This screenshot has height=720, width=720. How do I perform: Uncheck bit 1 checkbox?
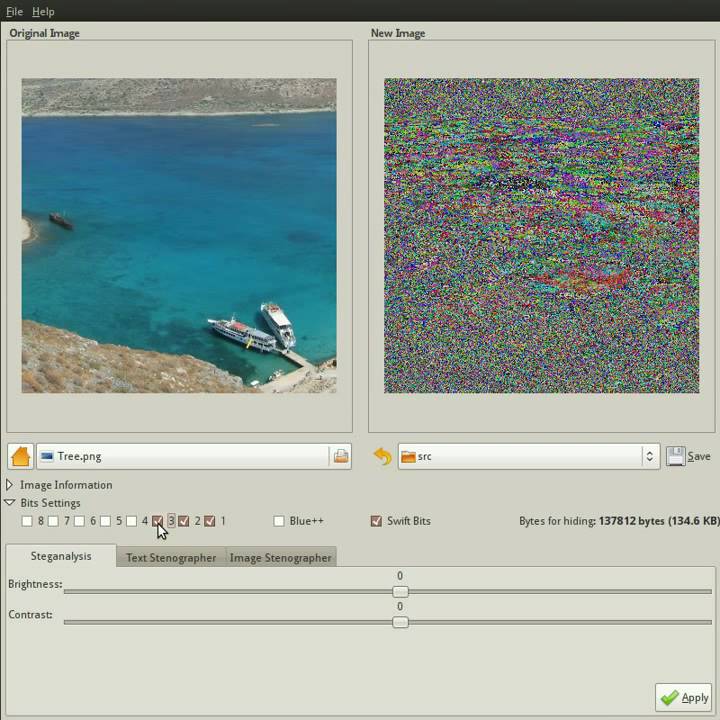click(210, 521)
